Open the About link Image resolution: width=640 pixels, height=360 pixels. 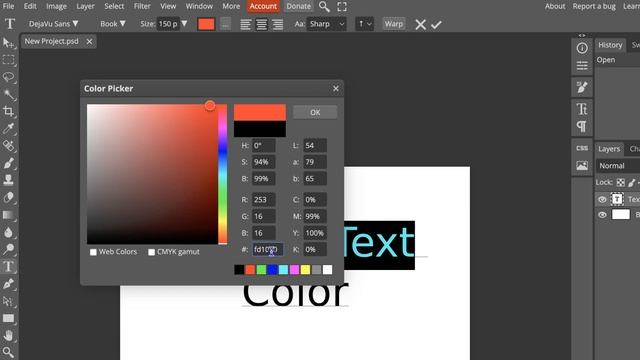click(x=555, y=6)
